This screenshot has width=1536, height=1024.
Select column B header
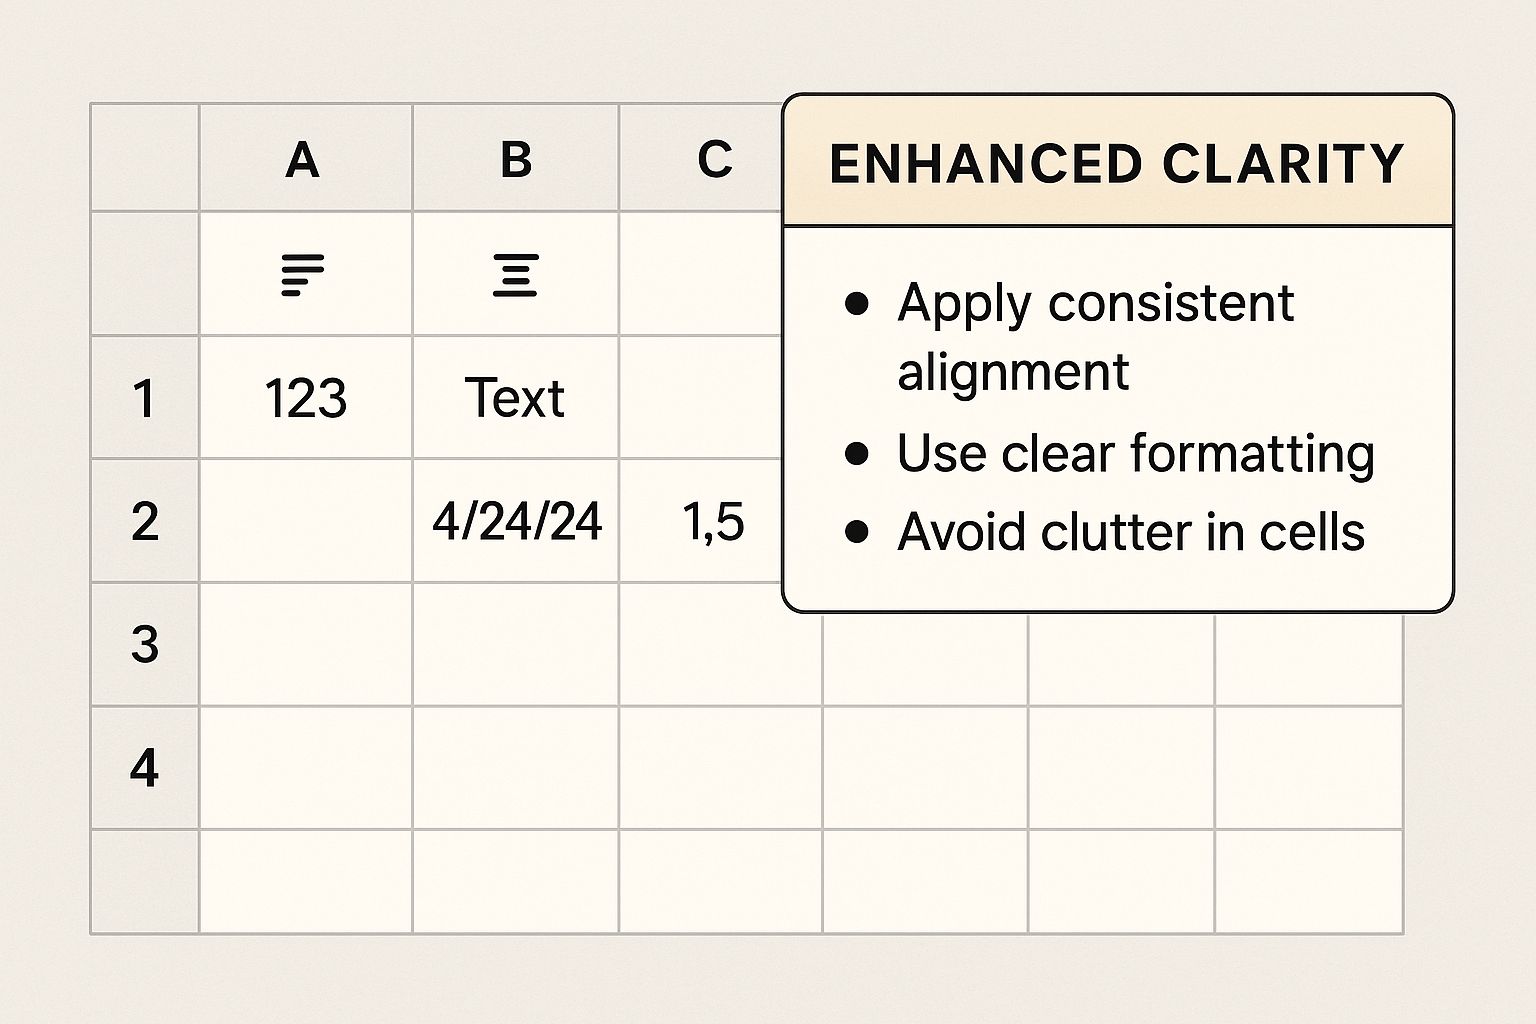(515, 159)
